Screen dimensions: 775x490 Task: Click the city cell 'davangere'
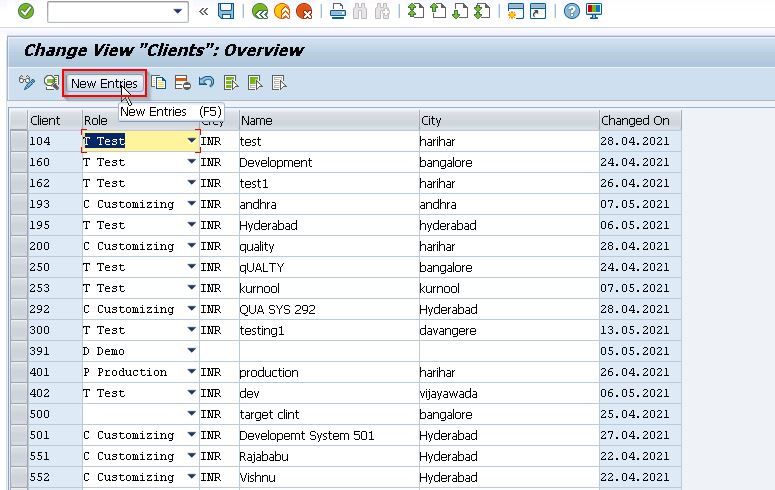coord(509,330)
